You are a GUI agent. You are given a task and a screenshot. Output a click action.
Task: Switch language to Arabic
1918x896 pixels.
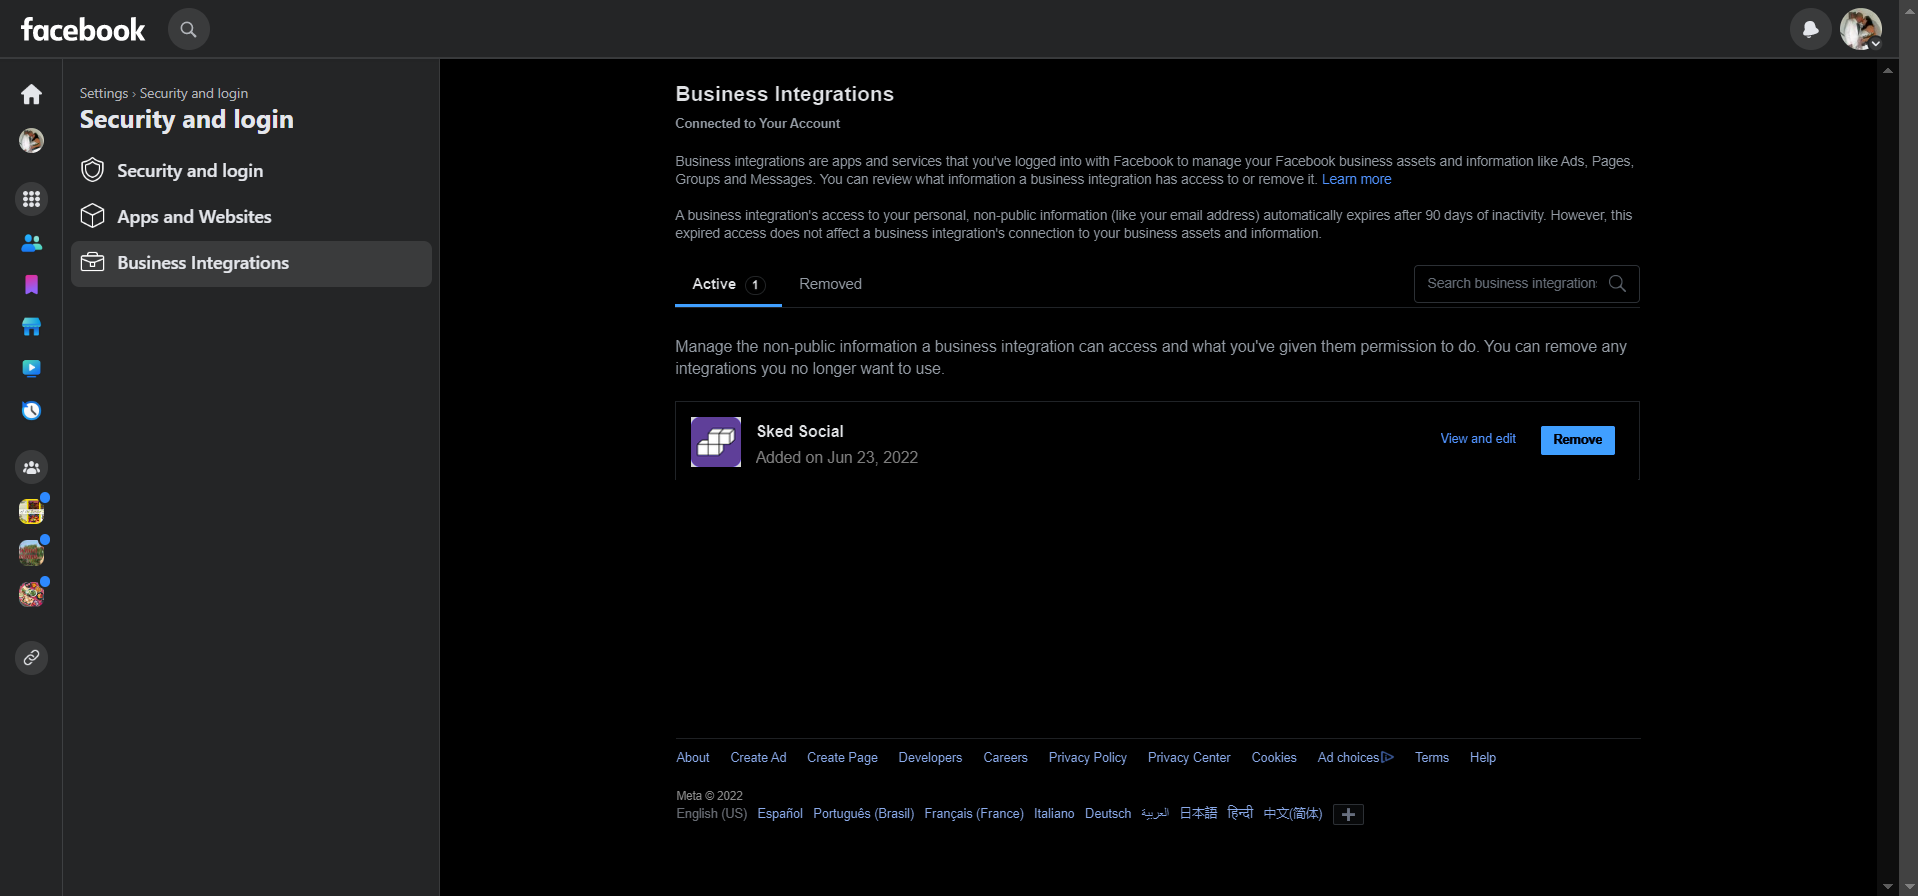[1155, 814]
